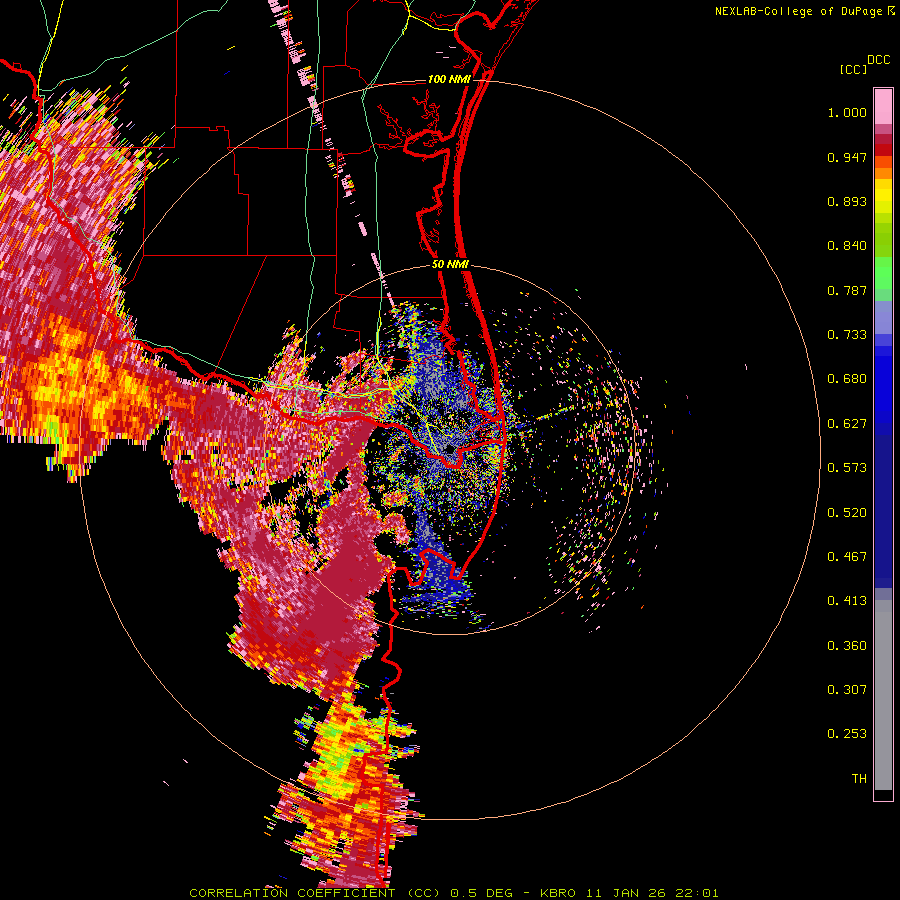The width and height of the screenshot is (900, 900).
Task: Click the 0.787 color scale value
Action: pyautogui.click(x=847, y=290)
